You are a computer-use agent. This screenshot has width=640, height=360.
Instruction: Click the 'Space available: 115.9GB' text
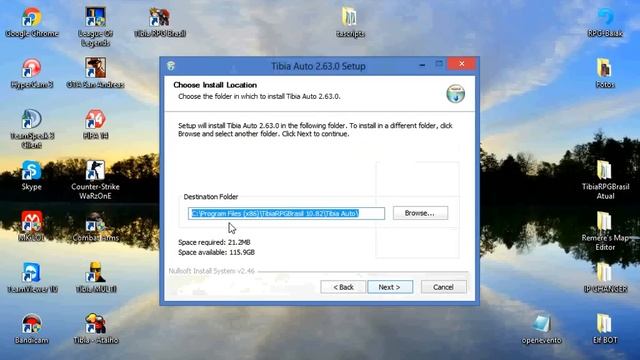click(216, 253)
